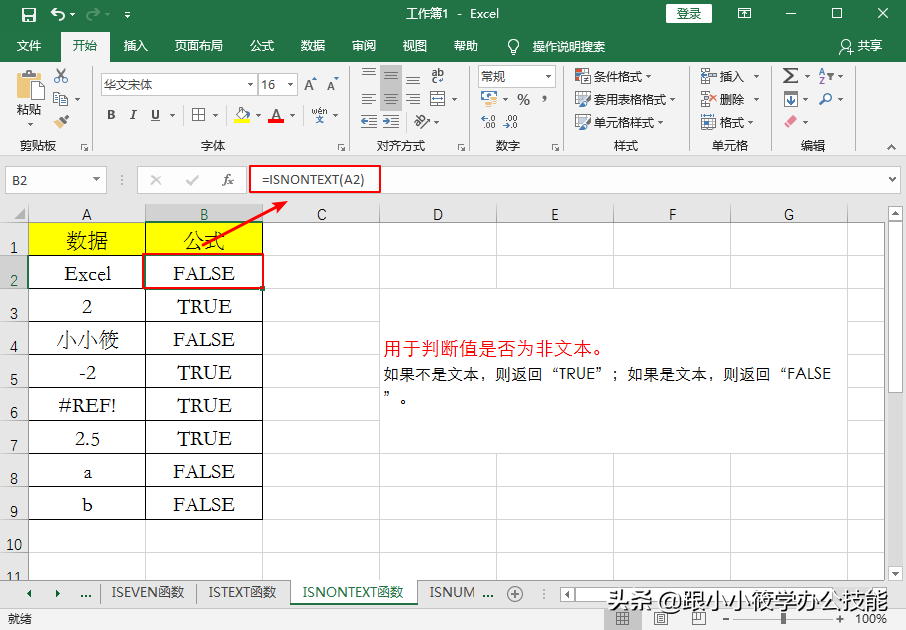Toggle center horizontal alignment
Screen dimensions: 906x630
coord(391,99)
